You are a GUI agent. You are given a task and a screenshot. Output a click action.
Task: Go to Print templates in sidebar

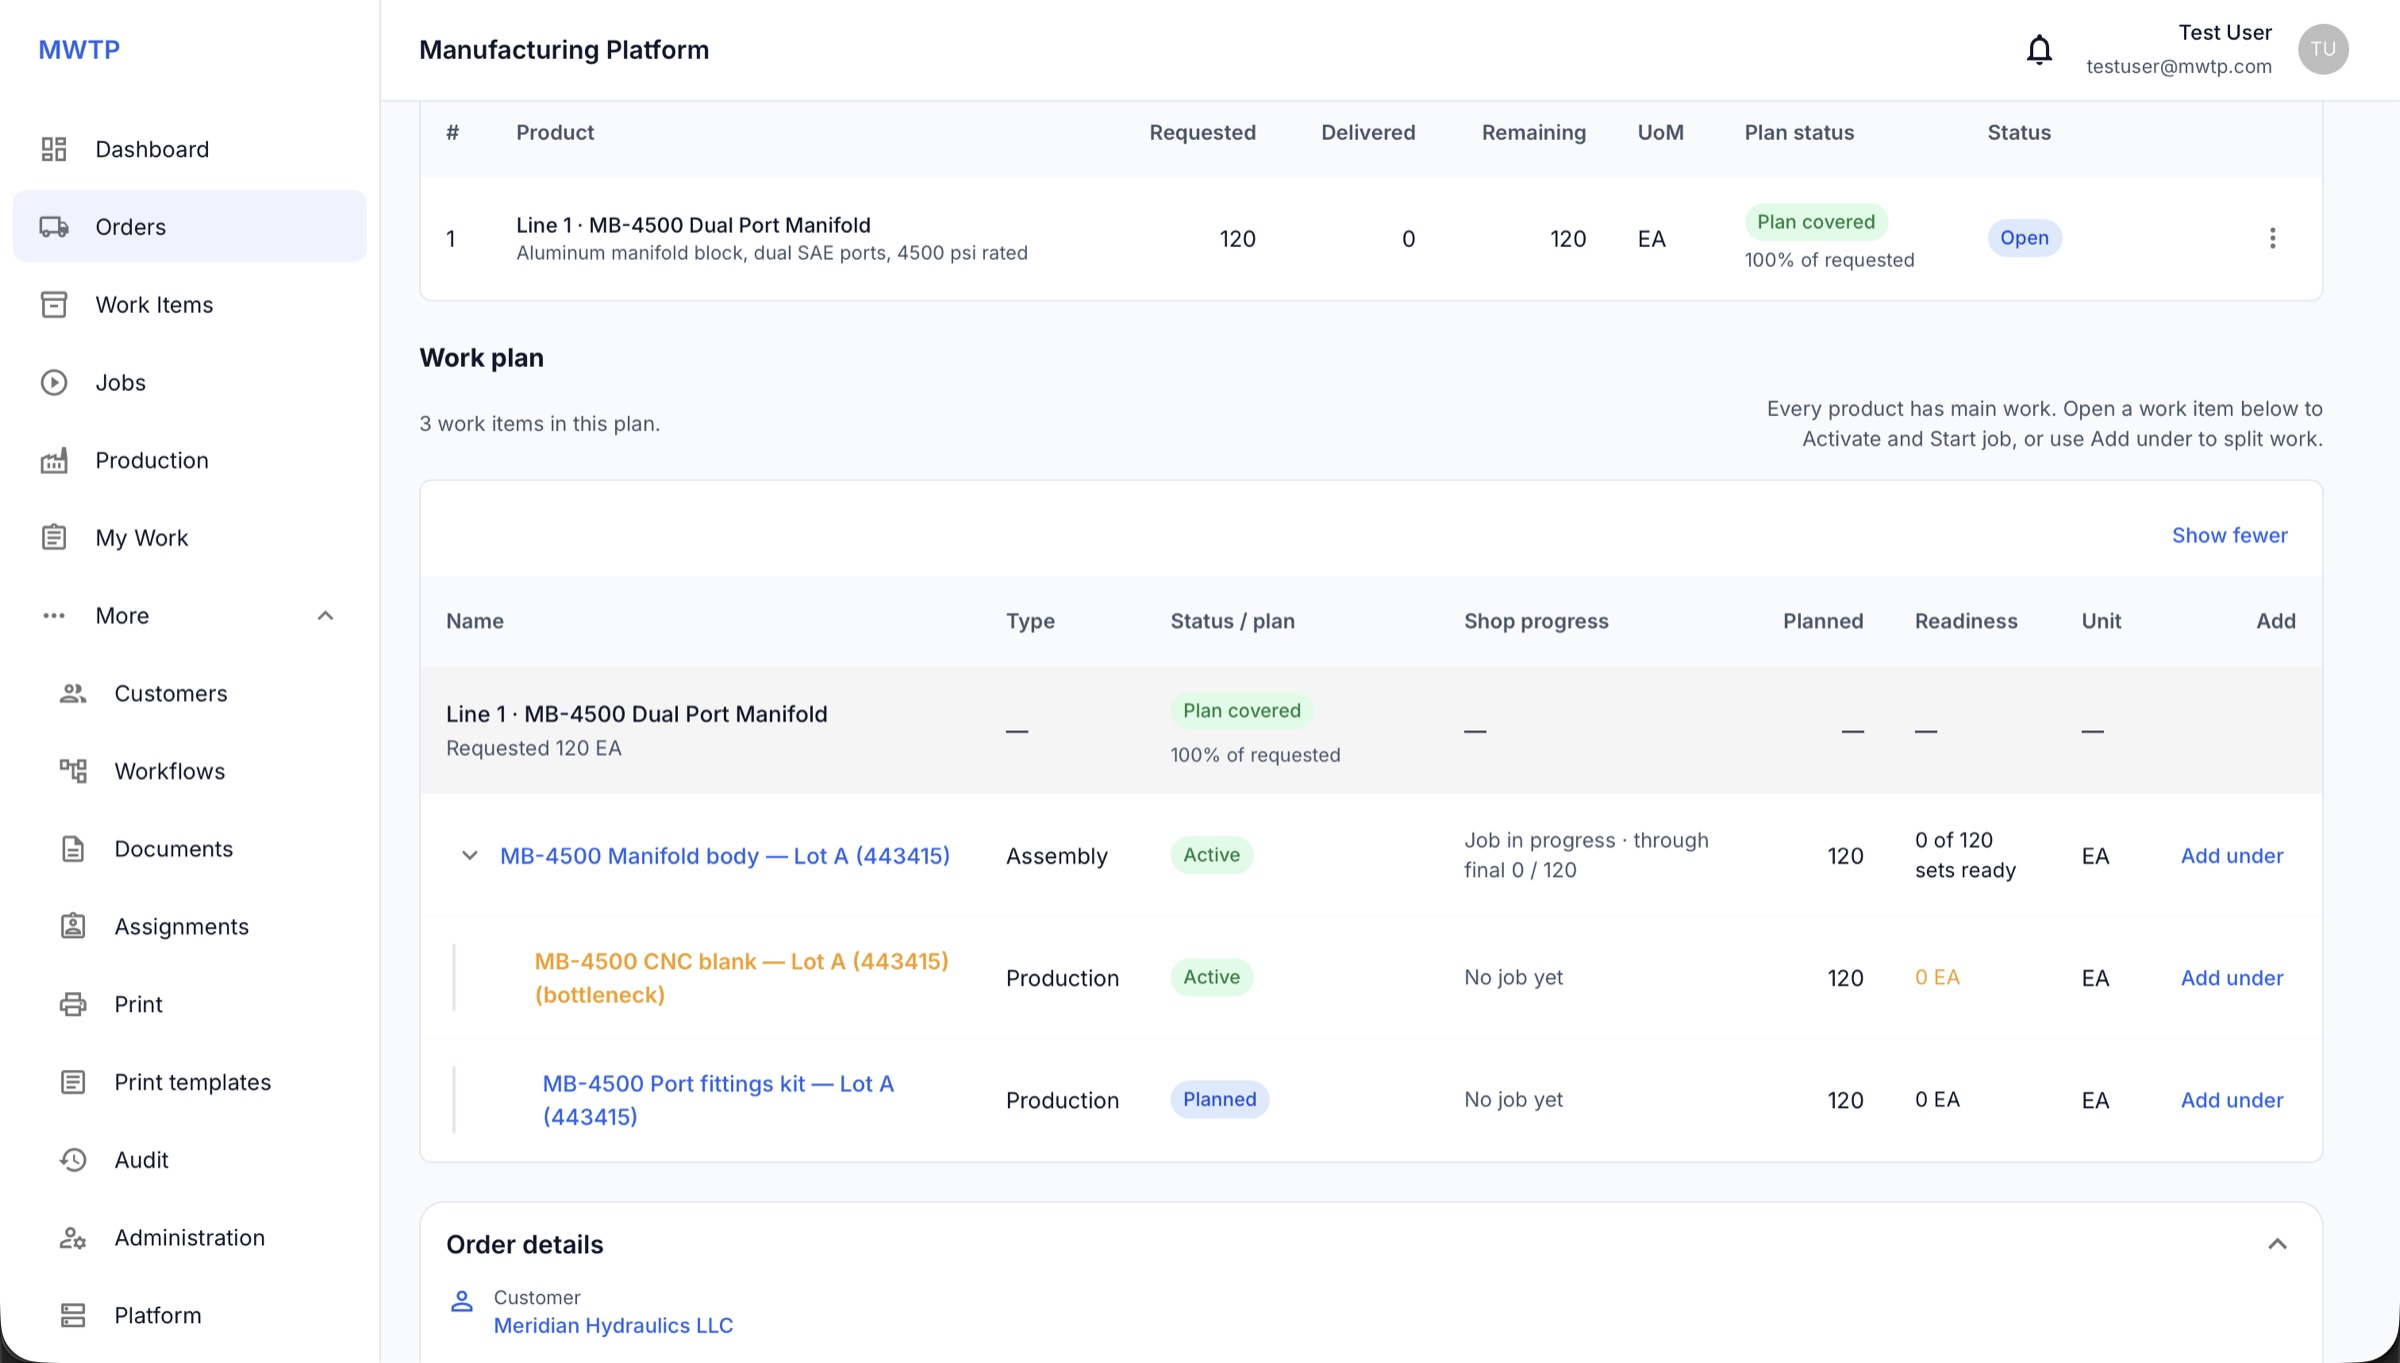click(x=190, y=1082)
